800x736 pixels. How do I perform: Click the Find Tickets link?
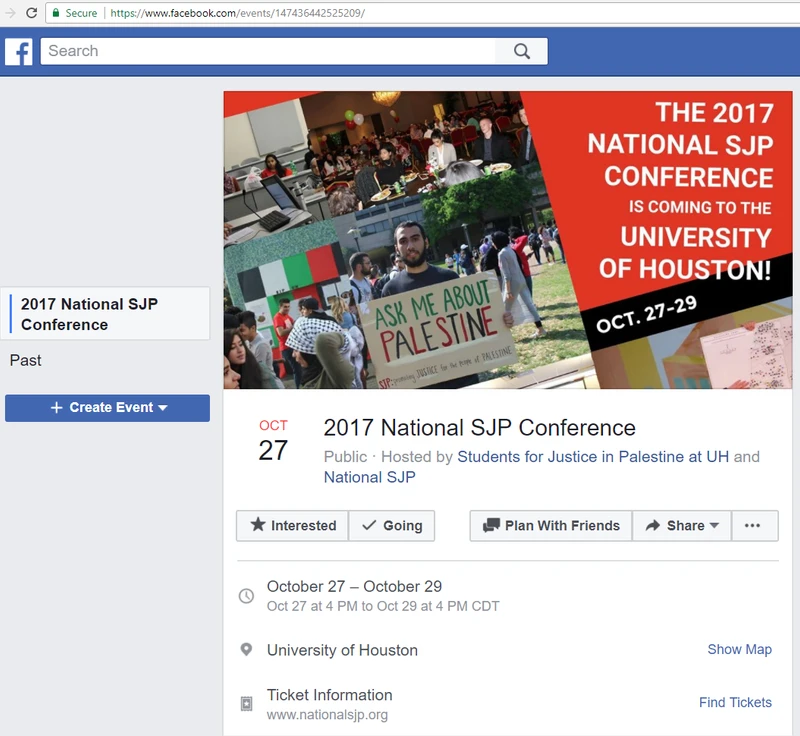click(x=735, y=702)
